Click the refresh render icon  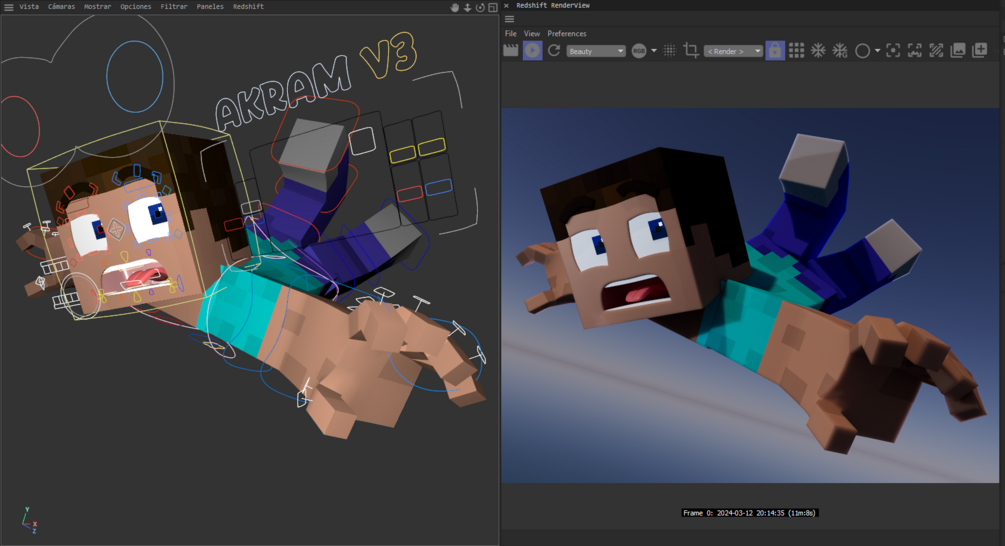pos(554,51)
